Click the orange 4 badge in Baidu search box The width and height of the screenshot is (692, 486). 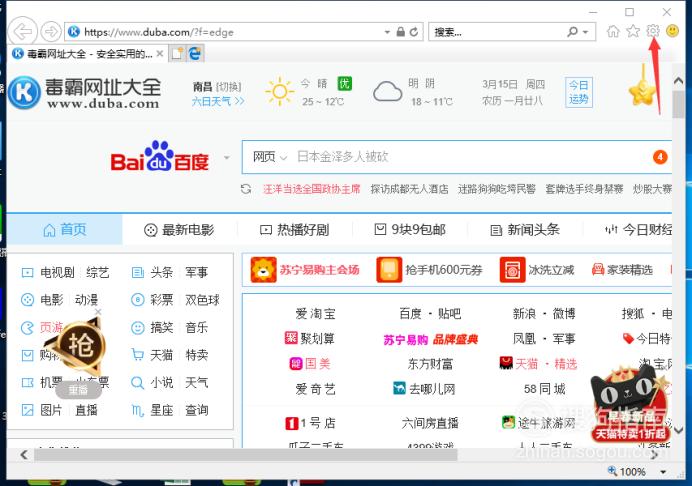click(x=660, y=157)
